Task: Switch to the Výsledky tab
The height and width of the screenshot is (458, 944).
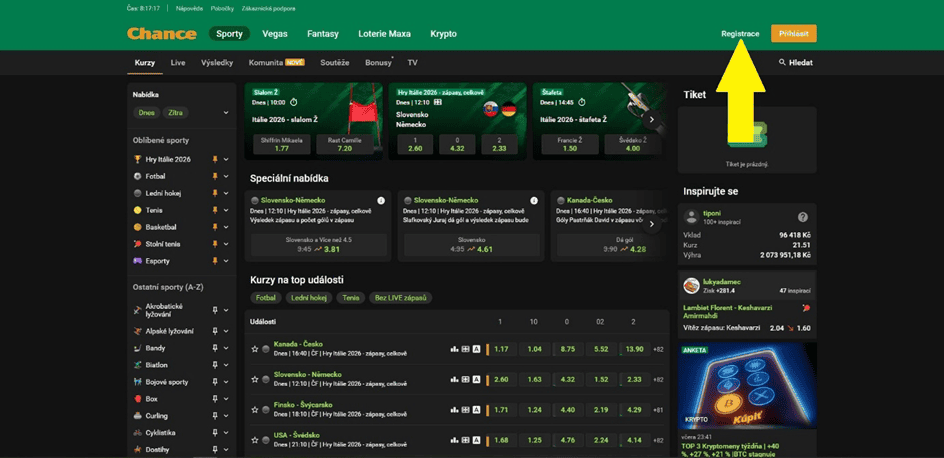Action: (217, 63)
